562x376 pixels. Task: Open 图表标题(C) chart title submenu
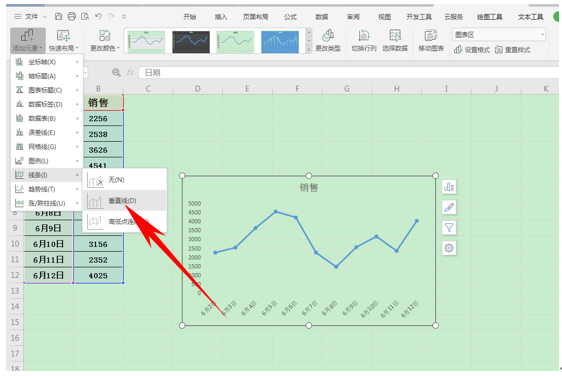tap(47, 90)
